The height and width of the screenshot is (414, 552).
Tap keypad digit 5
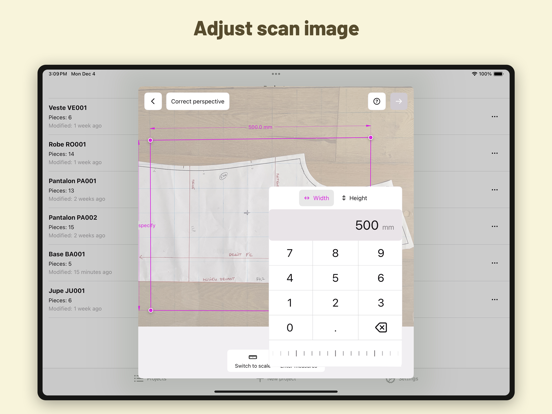(x=335, y=278)
